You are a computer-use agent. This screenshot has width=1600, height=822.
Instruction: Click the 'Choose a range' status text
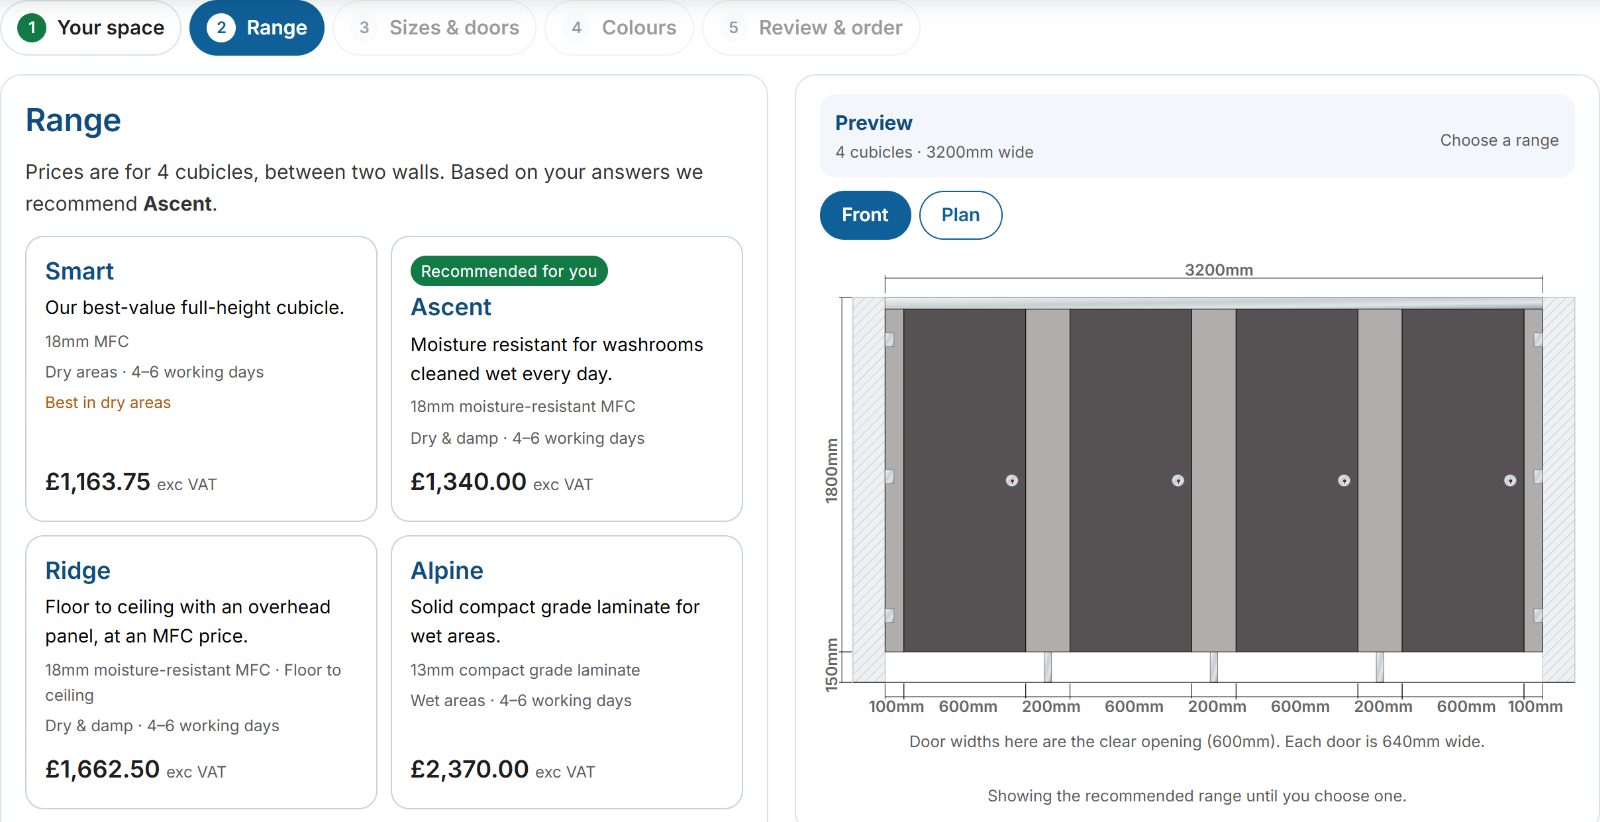[1499, 140]
